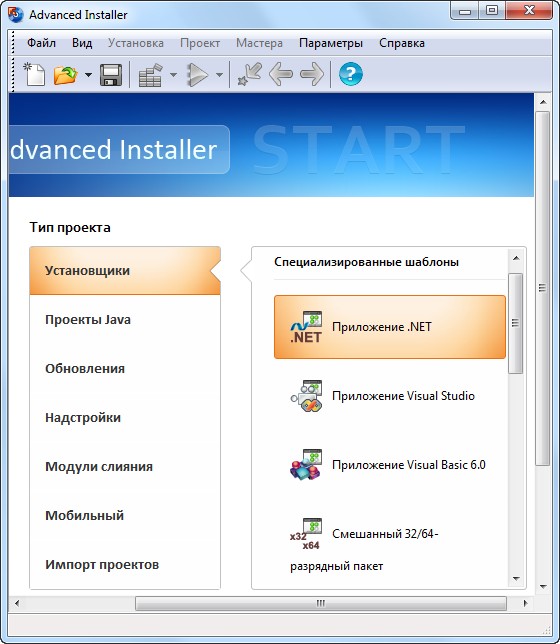This screenshot has width=560, height=644.
Task: Click the arrow-and-star wizard toolbar icon
Action: pos(250,74)
